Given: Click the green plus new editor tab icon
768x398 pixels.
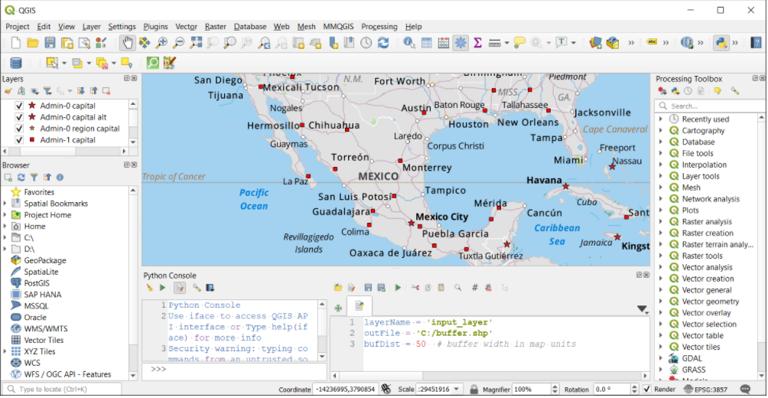Looking at the screenshot, I should (338, 308).
